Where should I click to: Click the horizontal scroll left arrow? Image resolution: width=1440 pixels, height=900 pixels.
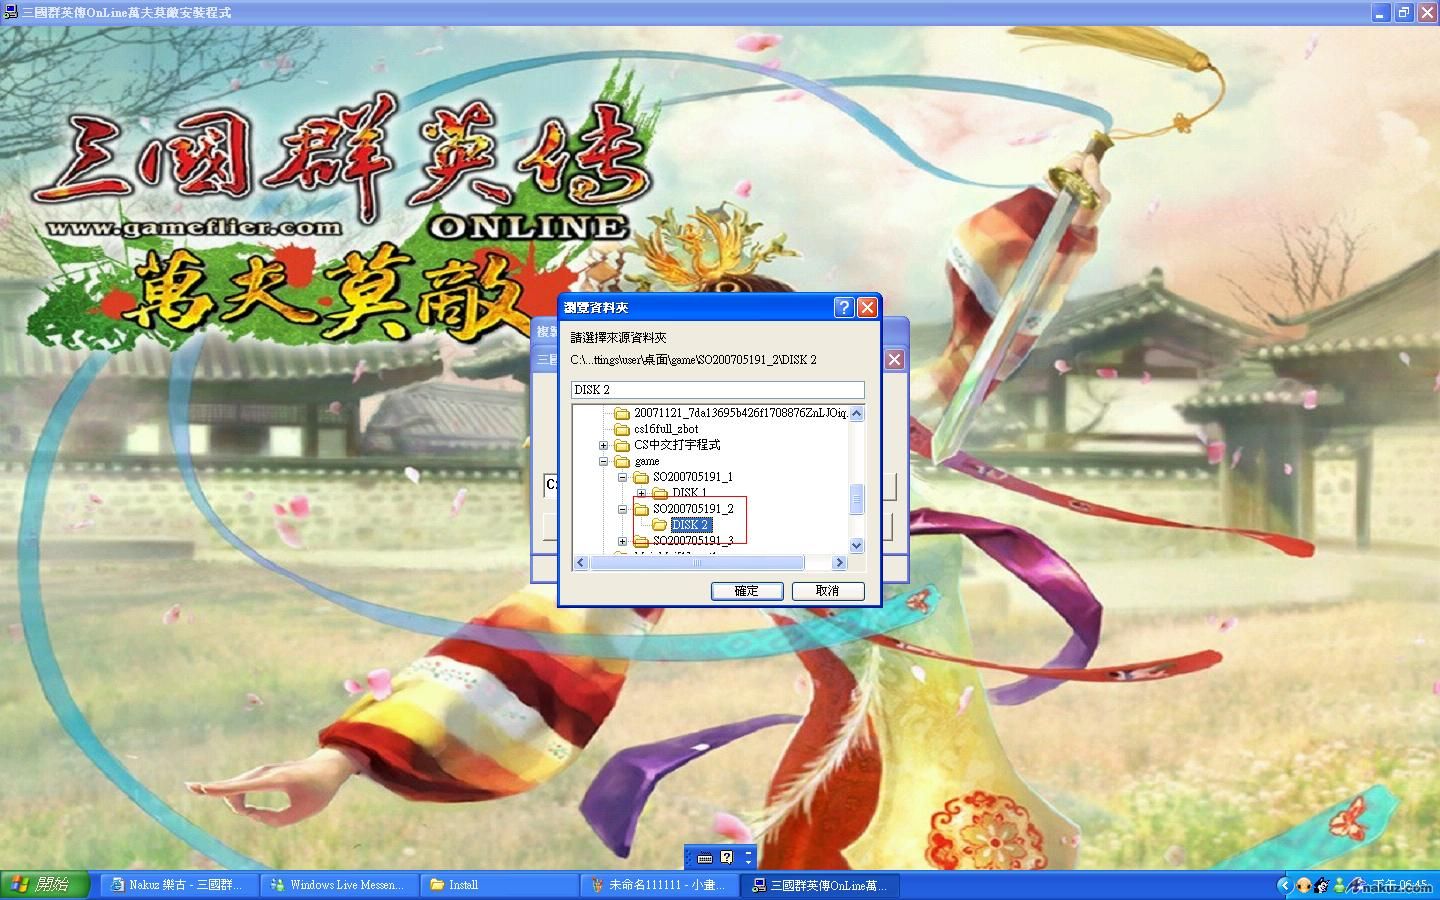[x=581, y=563]
